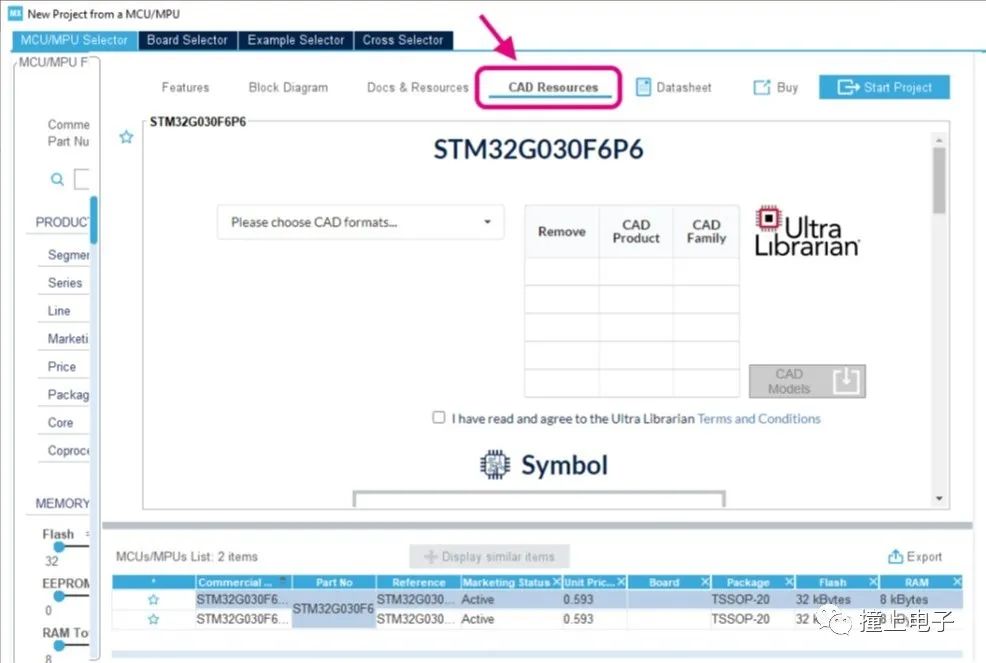Click Display similar items button
Screen dimensions: 986x663
[x=489, y=557]
